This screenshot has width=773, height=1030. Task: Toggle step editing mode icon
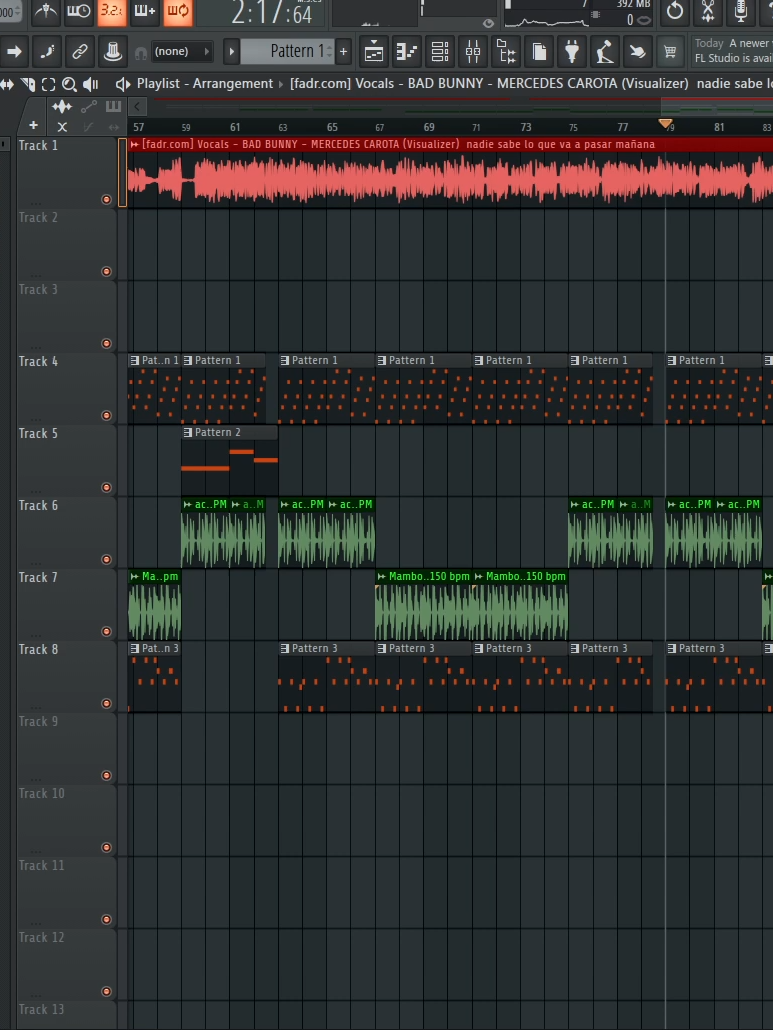point(47,51)
